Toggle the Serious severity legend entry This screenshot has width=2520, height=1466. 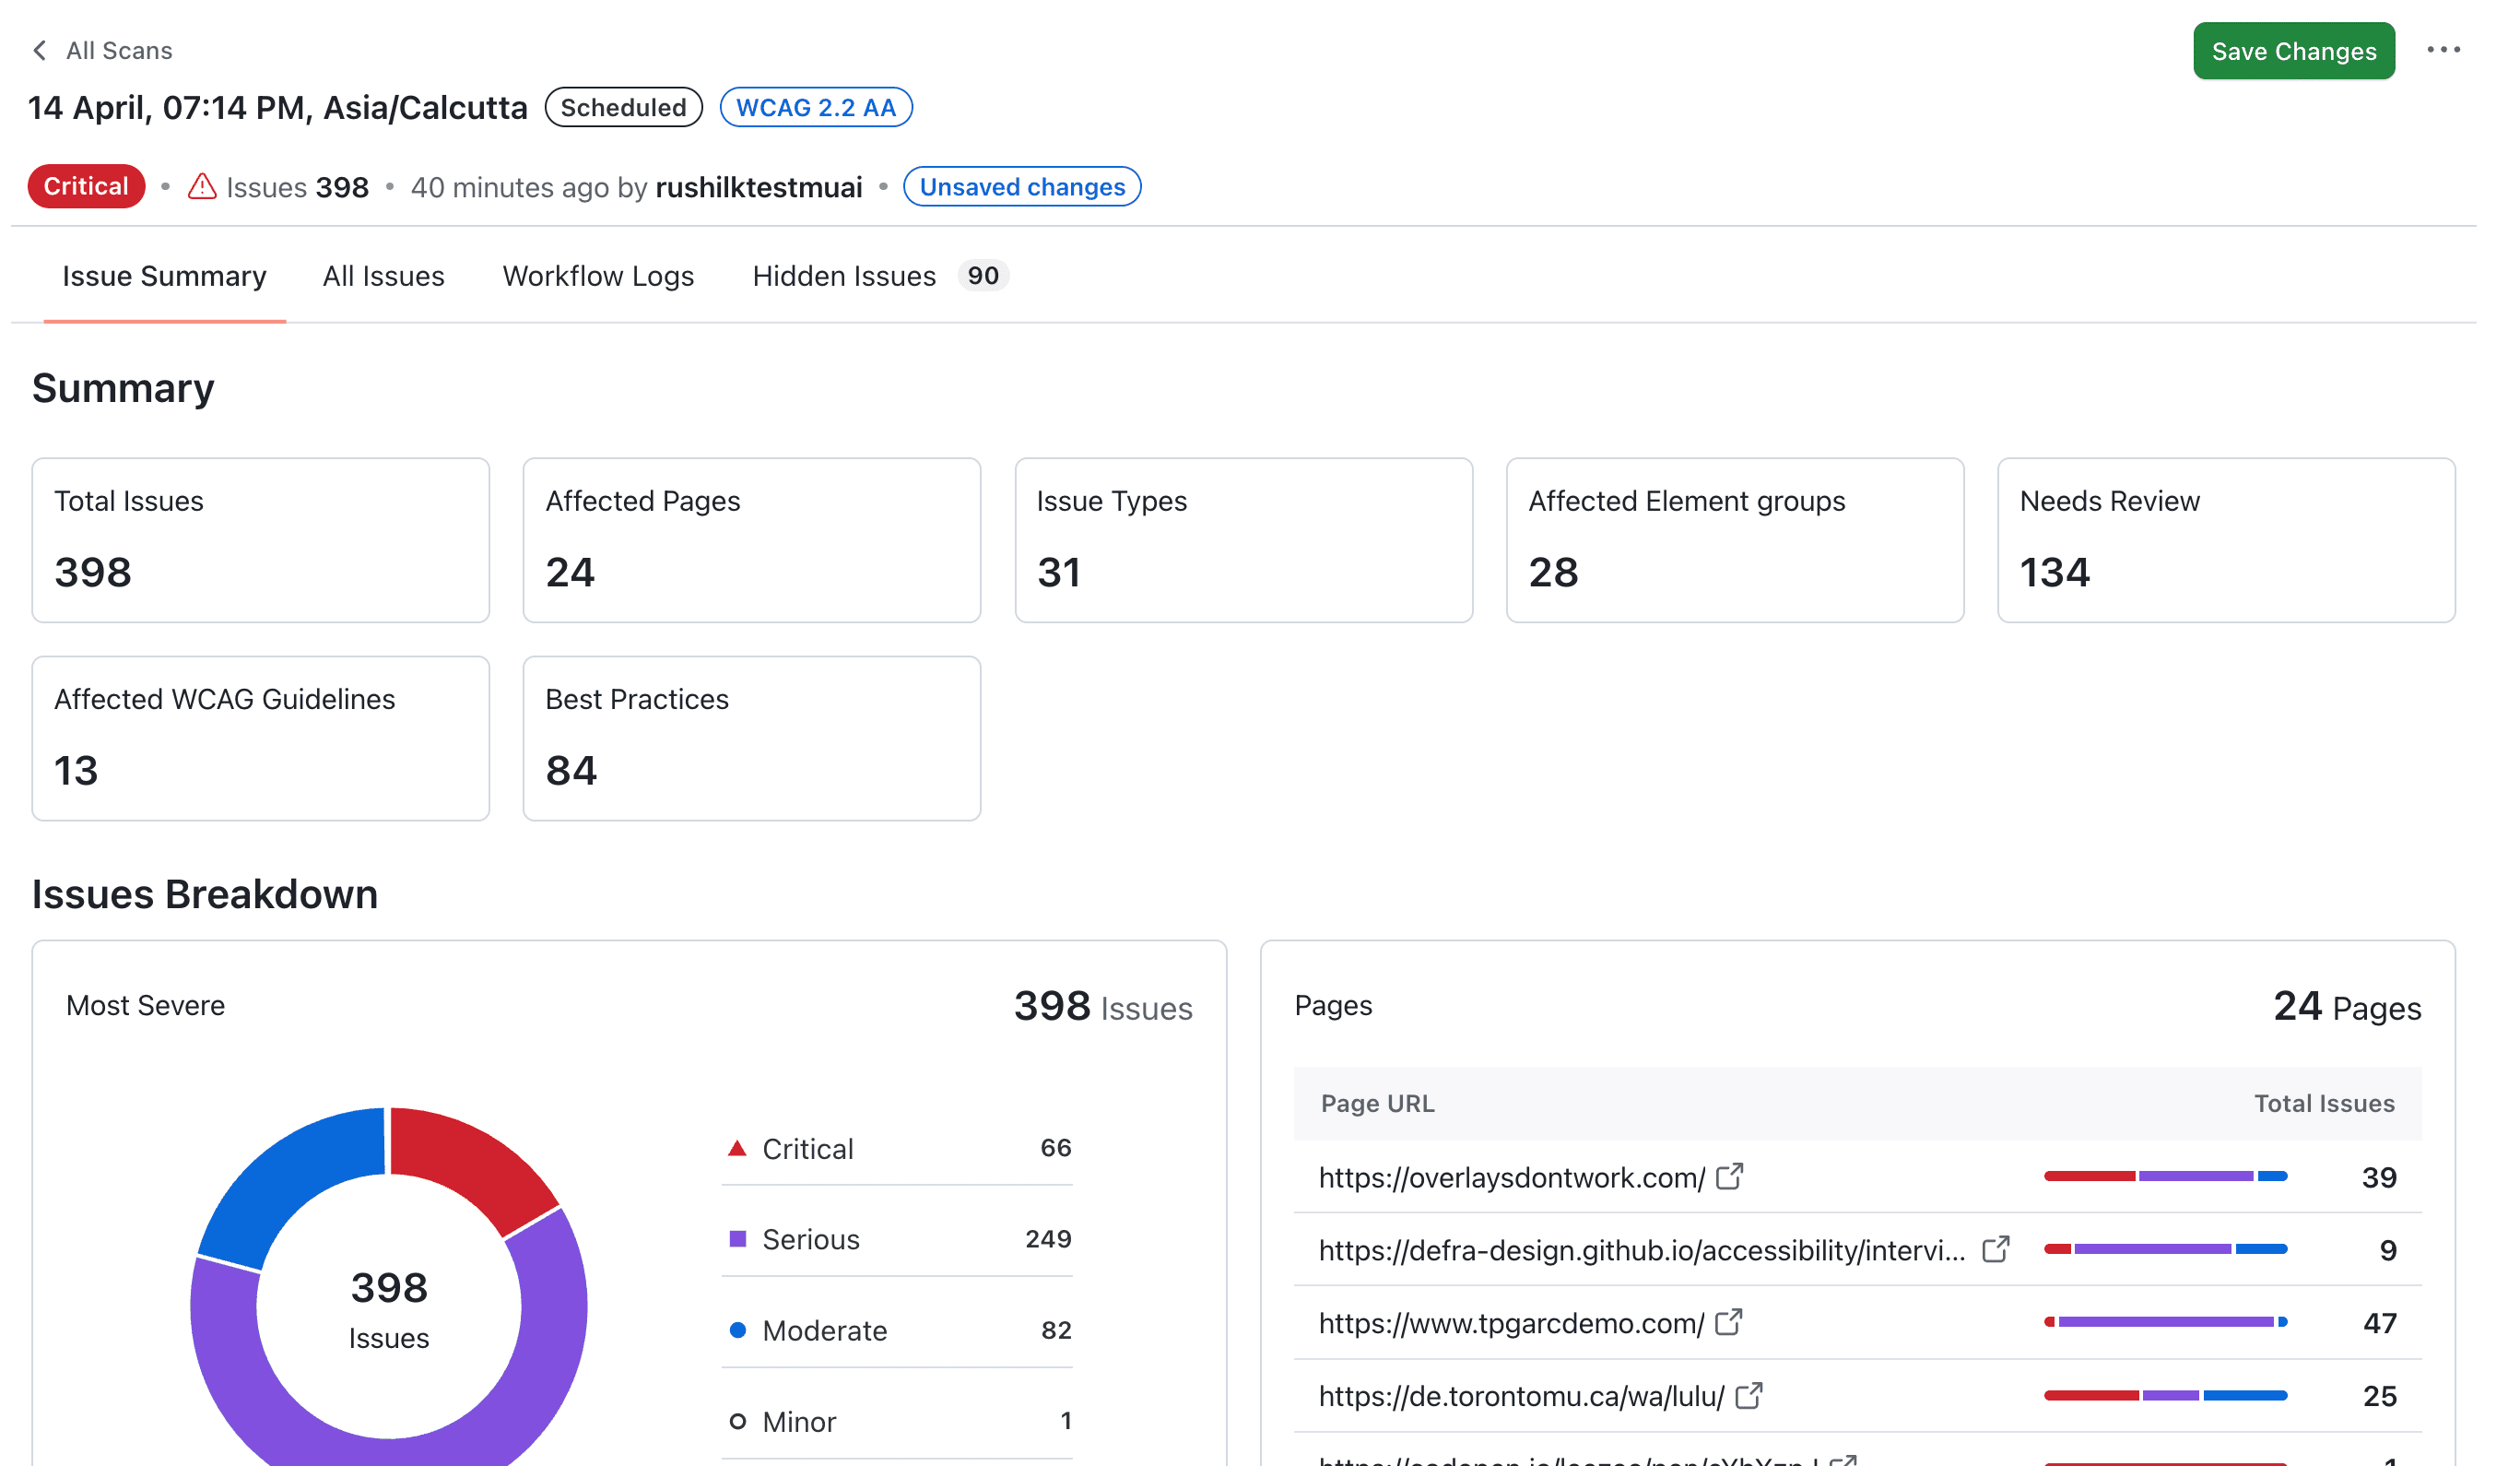point(810,1240)
